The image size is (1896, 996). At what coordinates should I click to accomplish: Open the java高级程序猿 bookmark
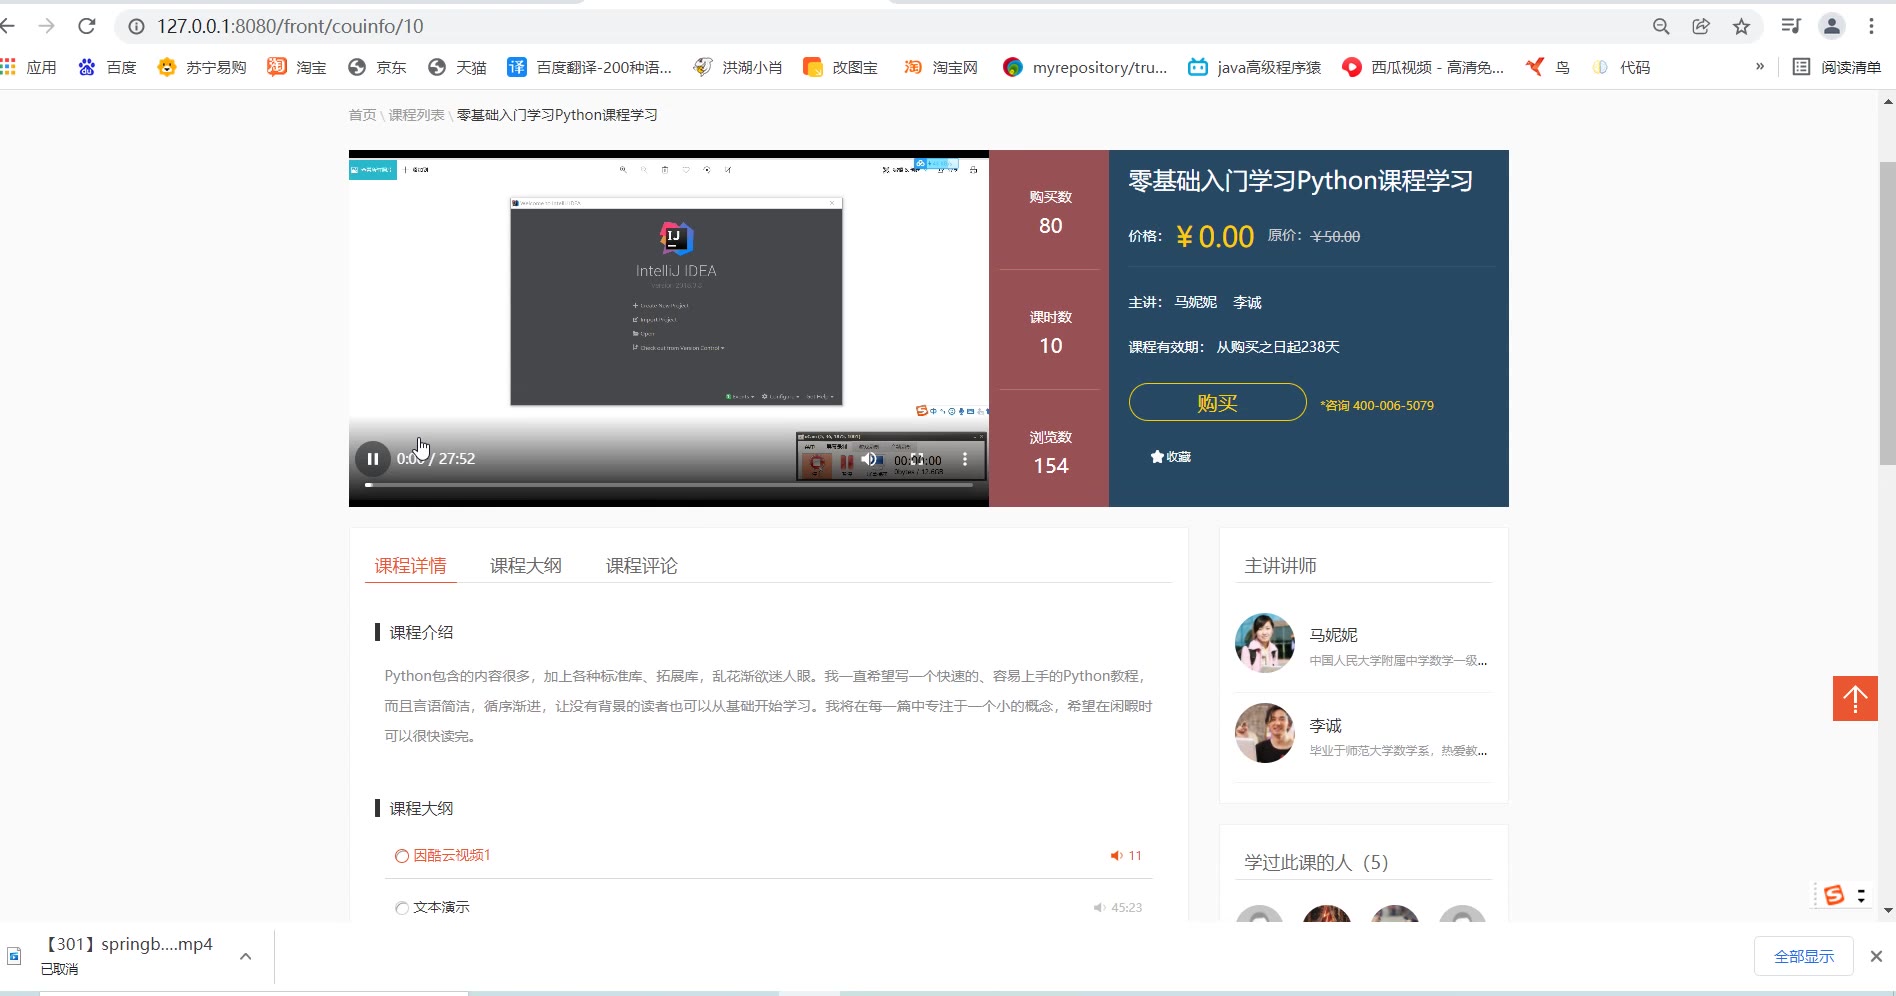pos(1254,67)
